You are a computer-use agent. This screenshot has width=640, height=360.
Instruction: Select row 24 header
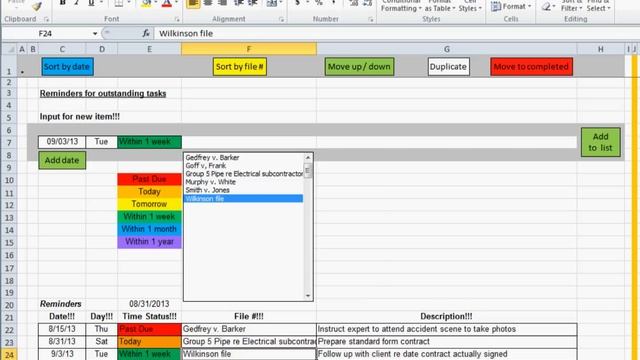point(9,355)
